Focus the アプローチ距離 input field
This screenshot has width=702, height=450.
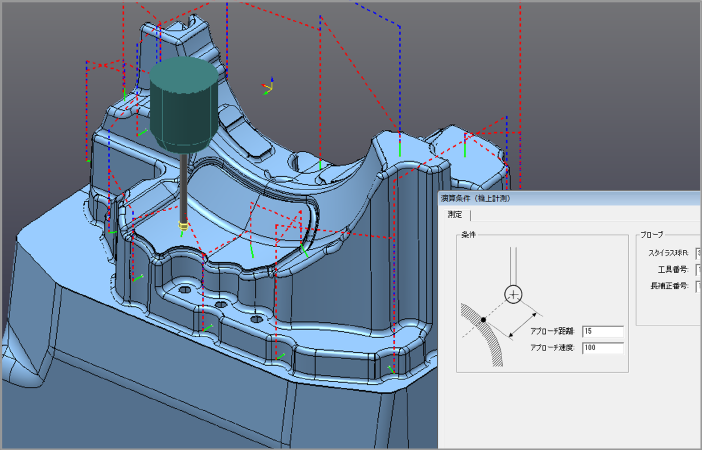tap(603, 331)
